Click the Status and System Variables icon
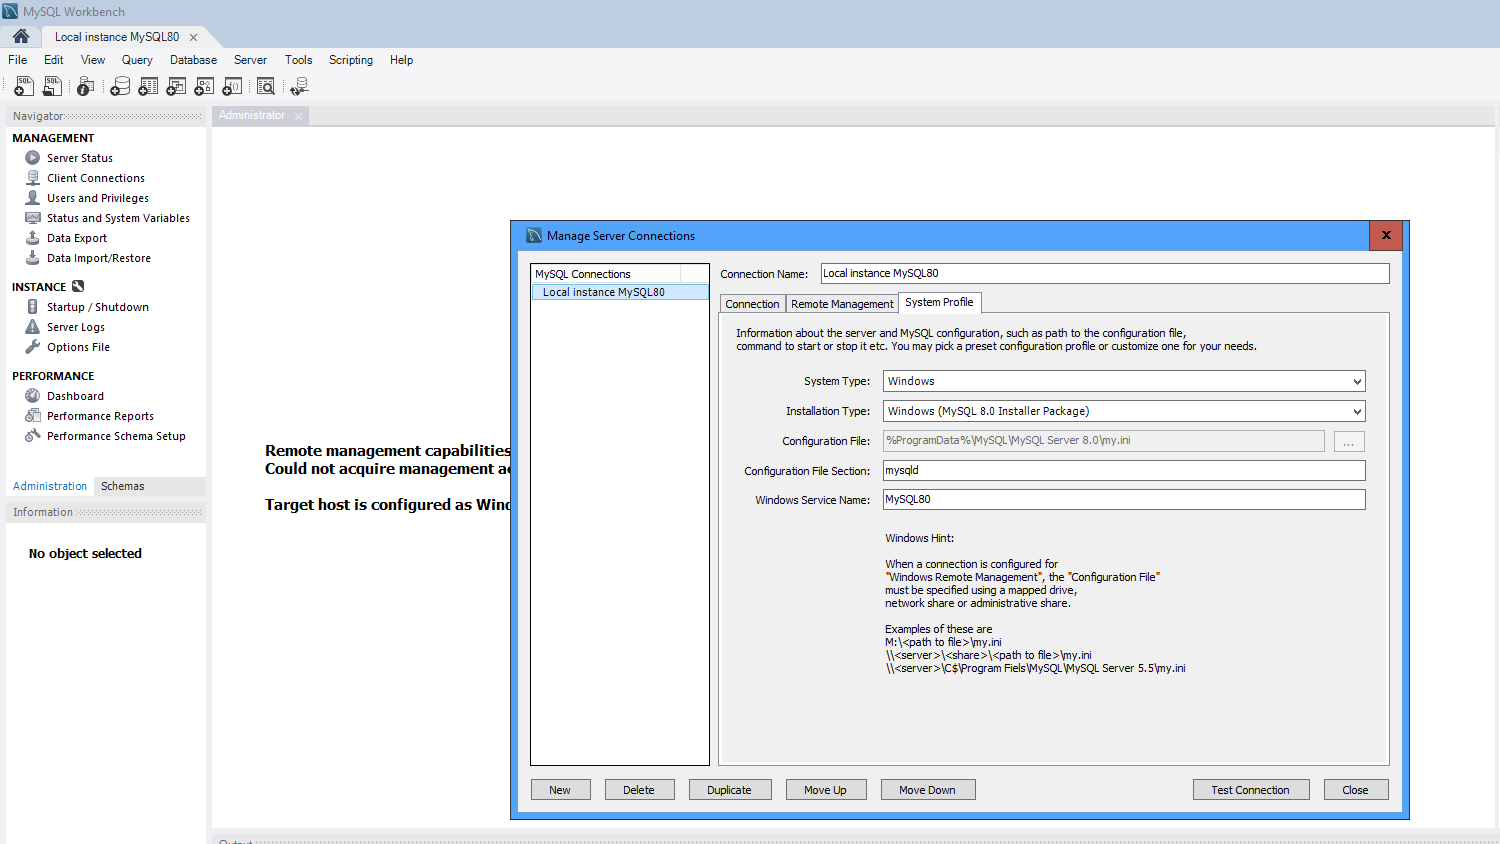The image size is (1500, 844). pos(33,218)
